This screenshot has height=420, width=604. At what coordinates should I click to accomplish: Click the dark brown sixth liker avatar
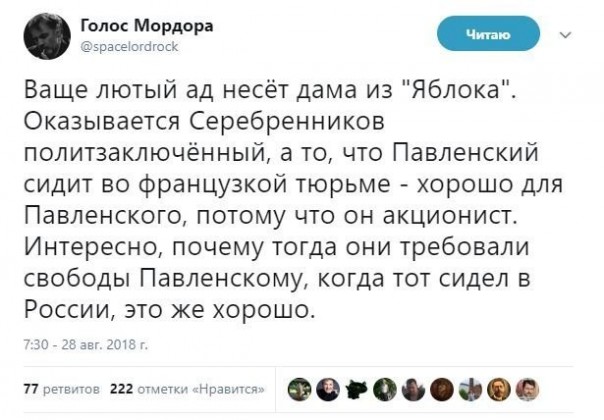441,390
